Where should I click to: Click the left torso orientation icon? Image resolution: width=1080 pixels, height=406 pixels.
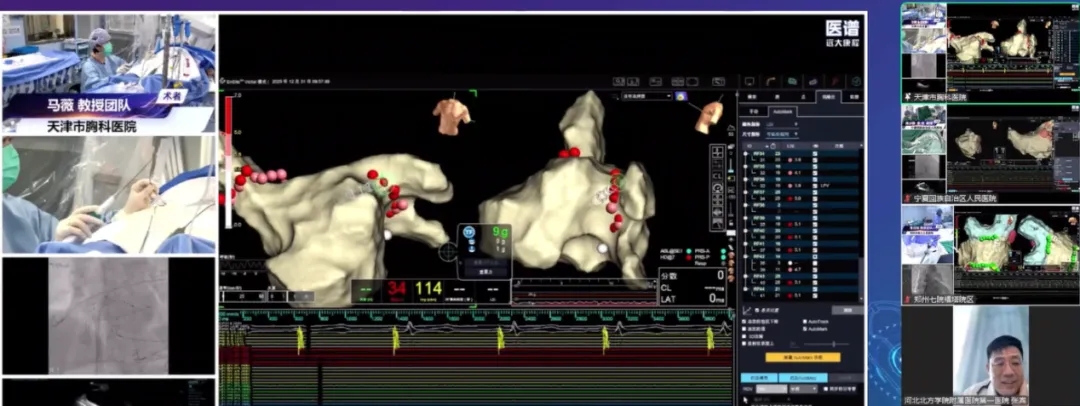coord(452,115)
